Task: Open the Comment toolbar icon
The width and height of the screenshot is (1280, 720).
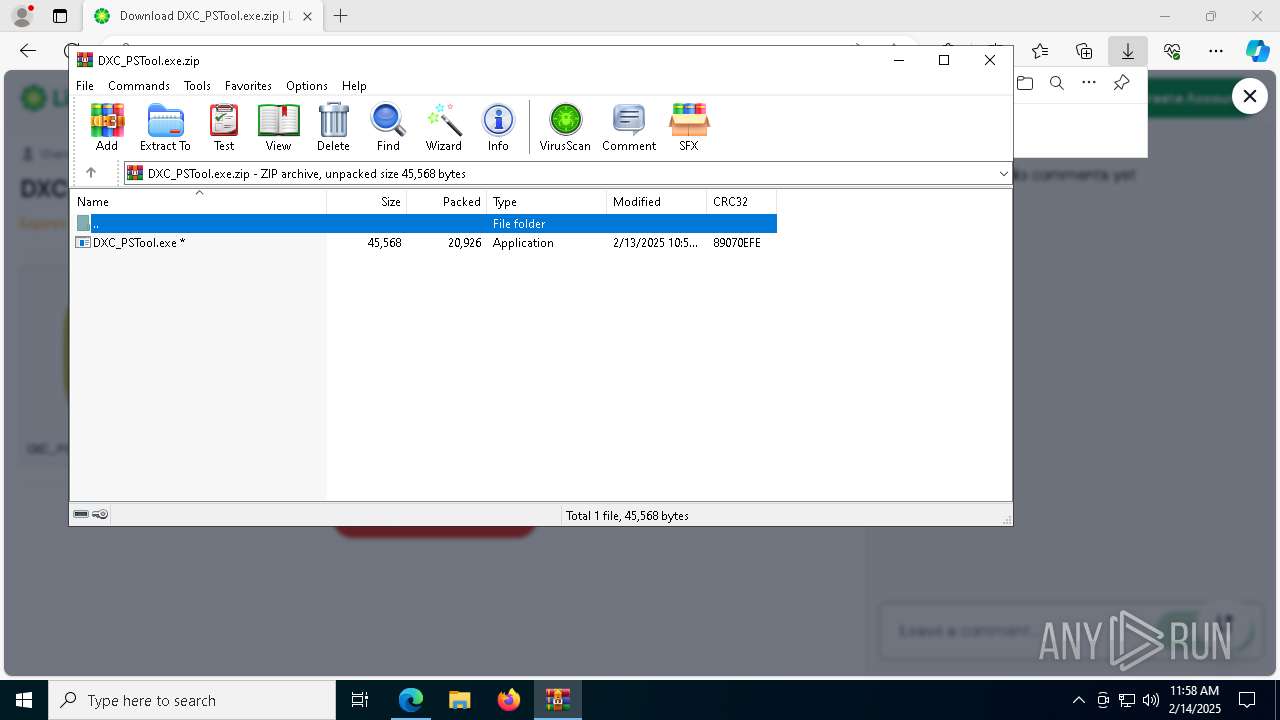Action: pos(629,127)
